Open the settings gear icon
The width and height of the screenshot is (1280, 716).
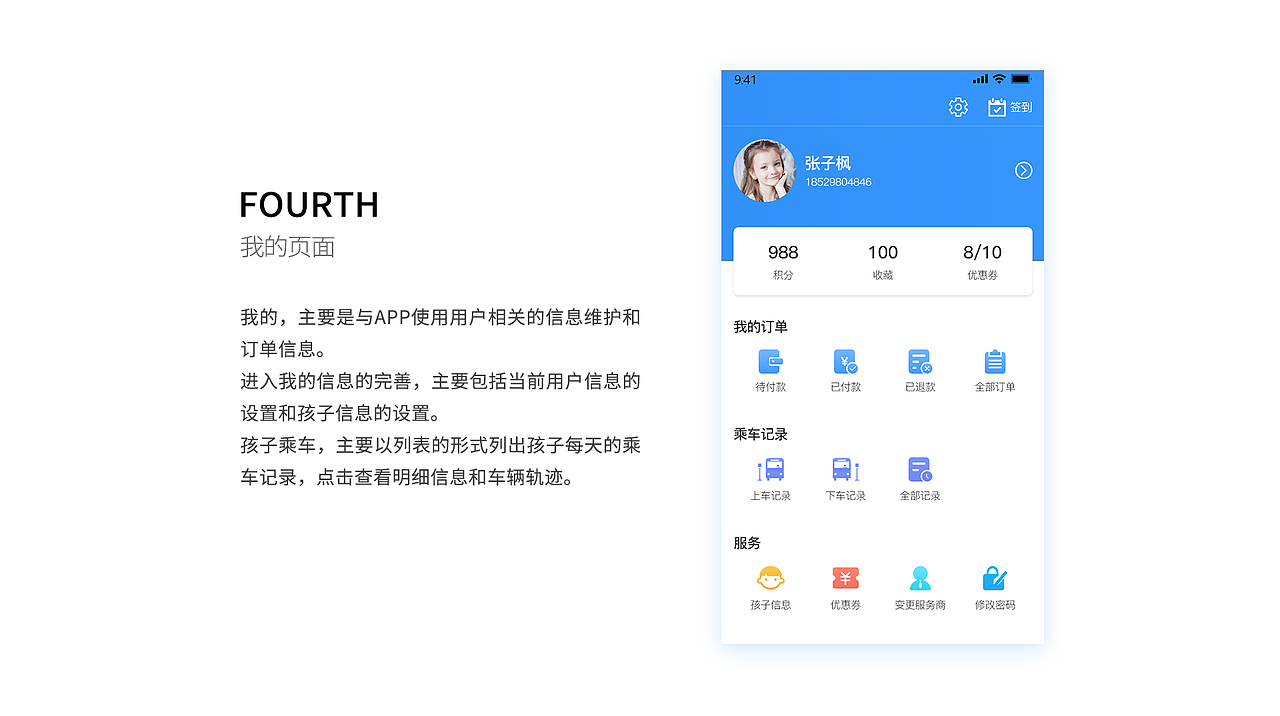click(958, 107)
